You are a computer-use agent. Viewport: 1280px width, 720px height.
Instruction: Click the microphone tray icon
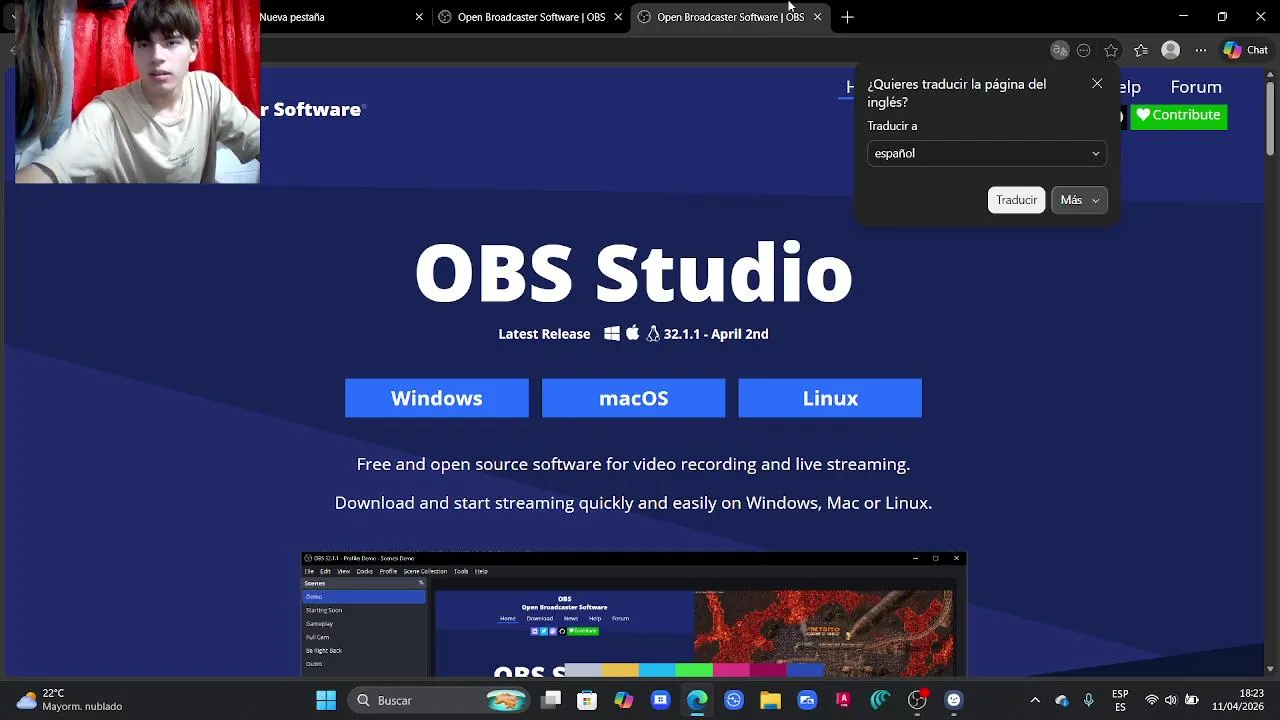1089,700
